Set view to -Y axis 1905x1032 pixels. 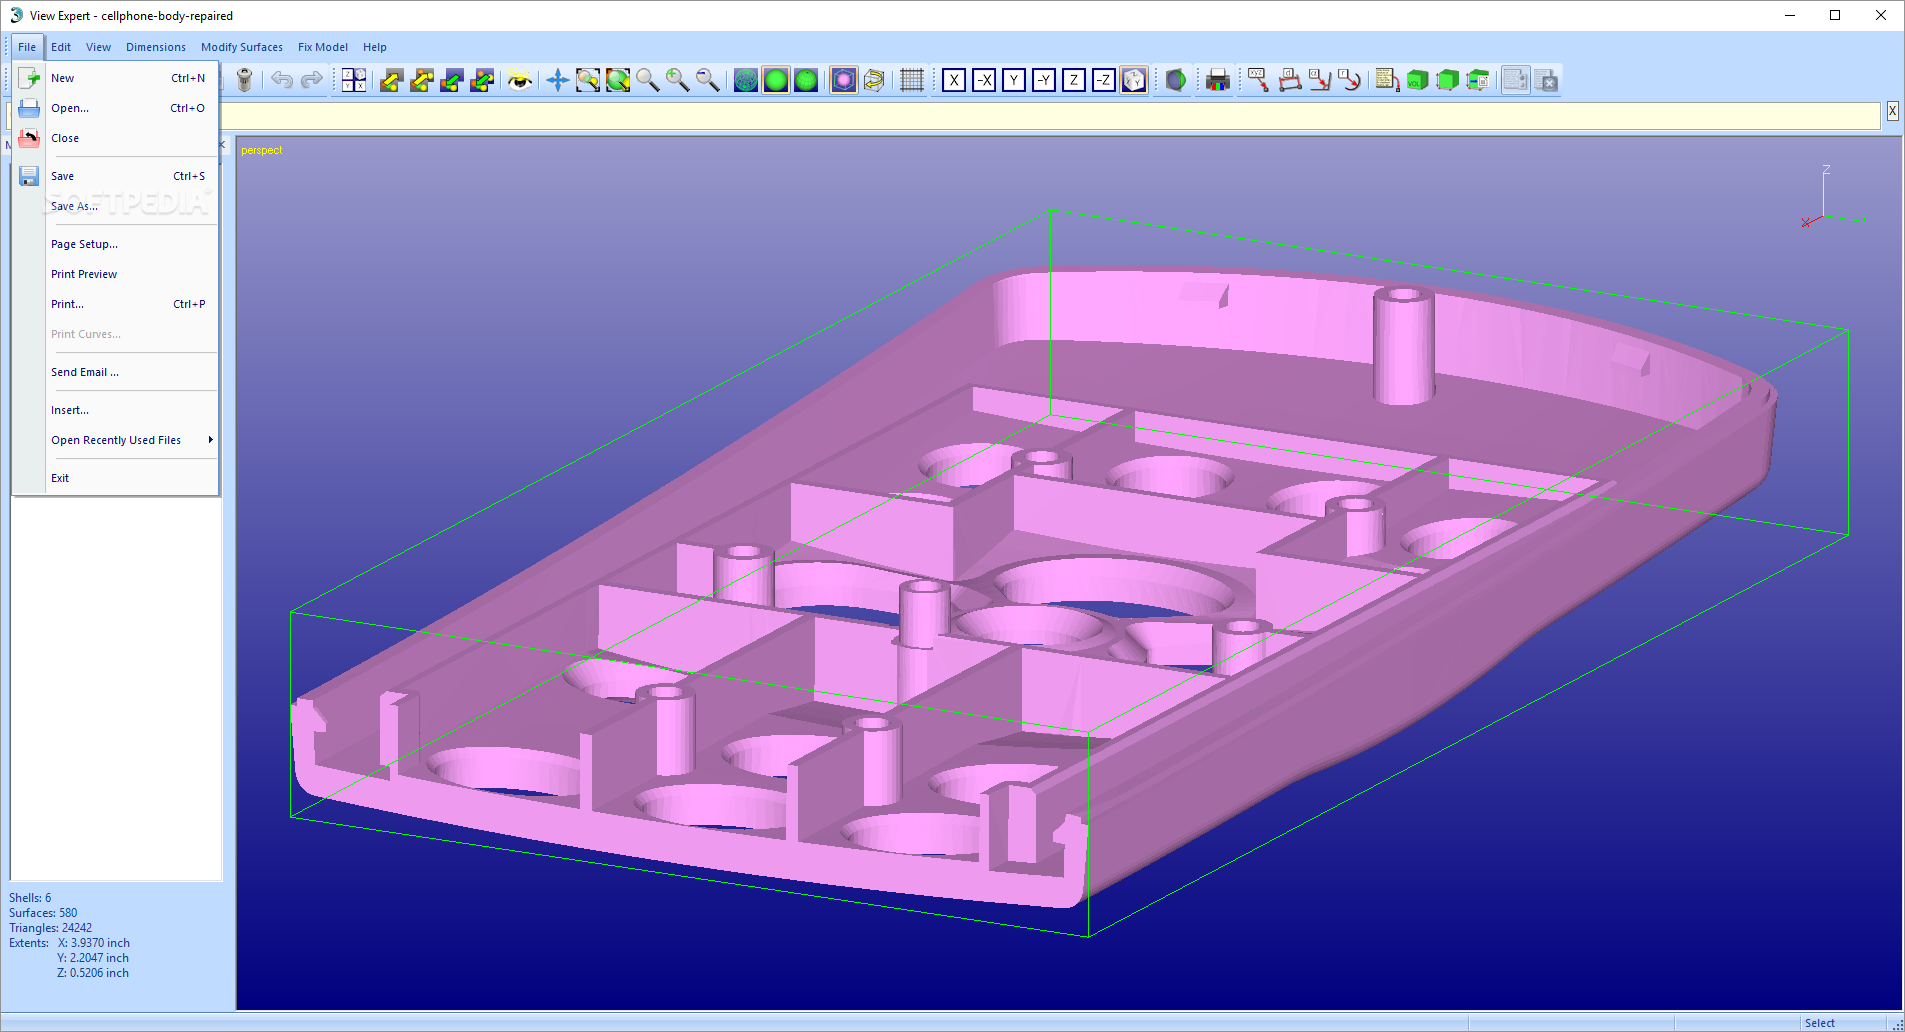click(1044, 80)
